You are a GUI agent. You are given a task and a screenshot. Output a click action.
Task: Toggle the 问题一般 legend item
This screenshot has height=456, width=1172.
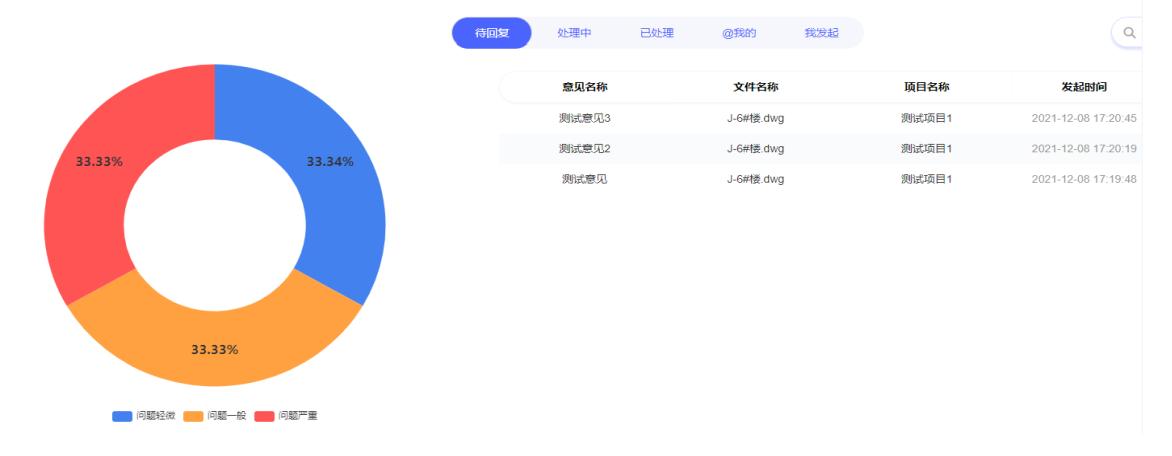215,416
